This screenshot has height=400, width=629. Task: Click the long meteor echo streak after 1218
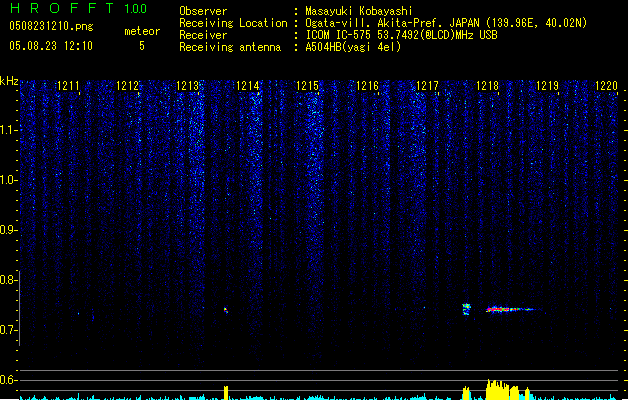coord(512,309)
